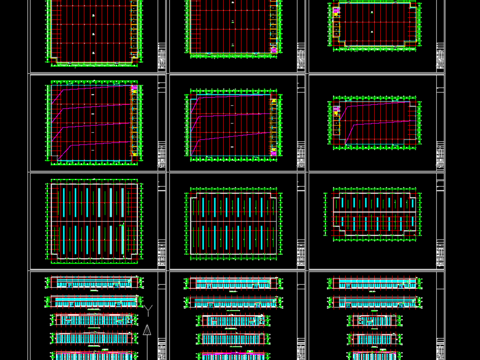Select title block strip of right roof plan sheet

pyautogui.click(x=440, y=221)
